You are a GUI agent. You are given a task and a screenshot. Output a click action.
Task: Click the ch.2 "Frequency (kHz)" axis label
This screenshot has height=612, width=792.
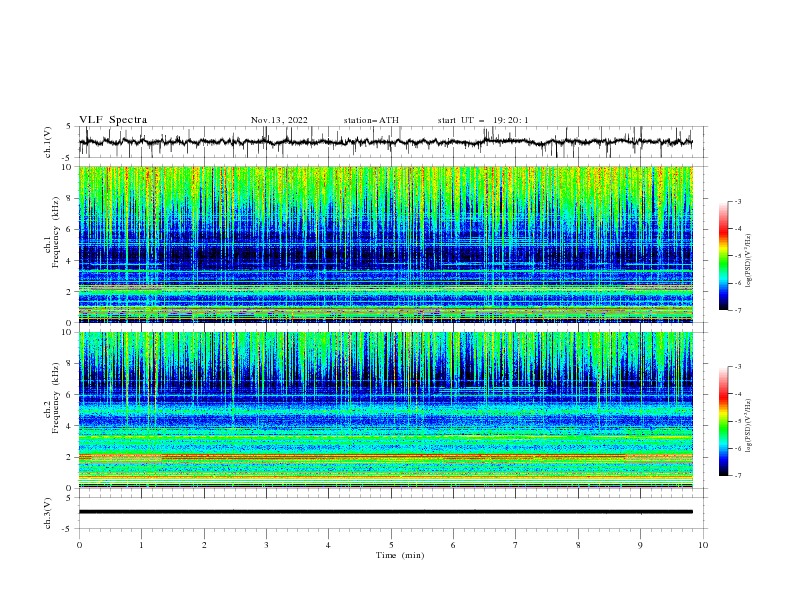(x=56, y=397)
